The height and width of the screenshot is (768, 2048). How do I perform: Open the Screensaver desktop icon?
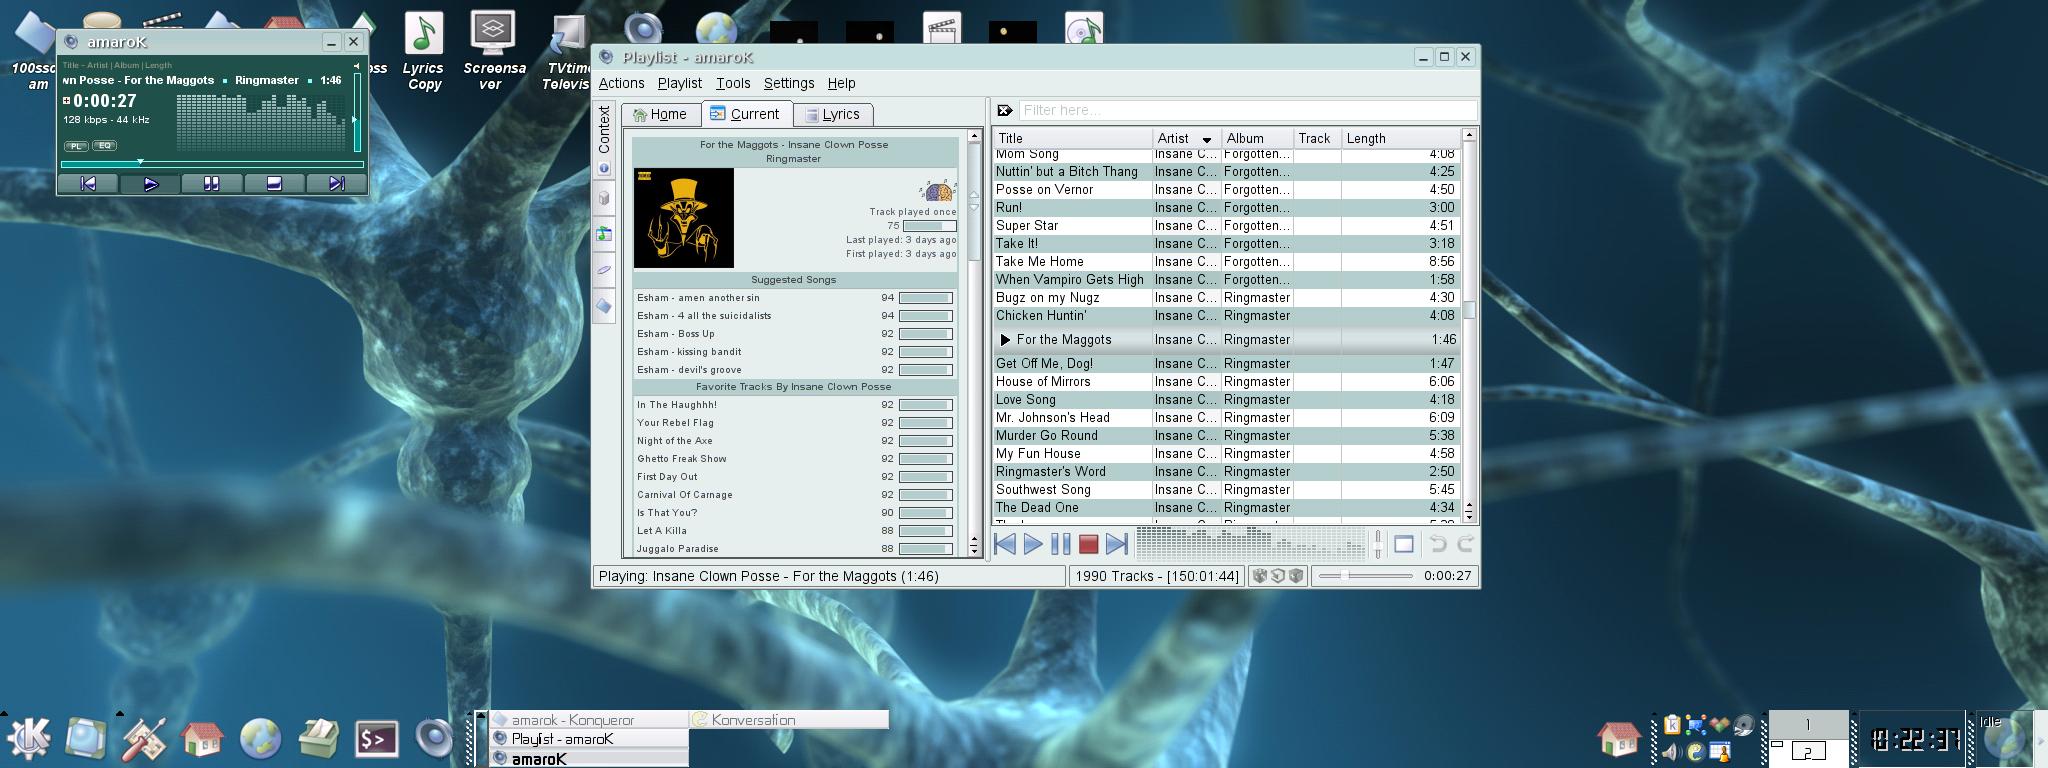click(x=493, y=50)
